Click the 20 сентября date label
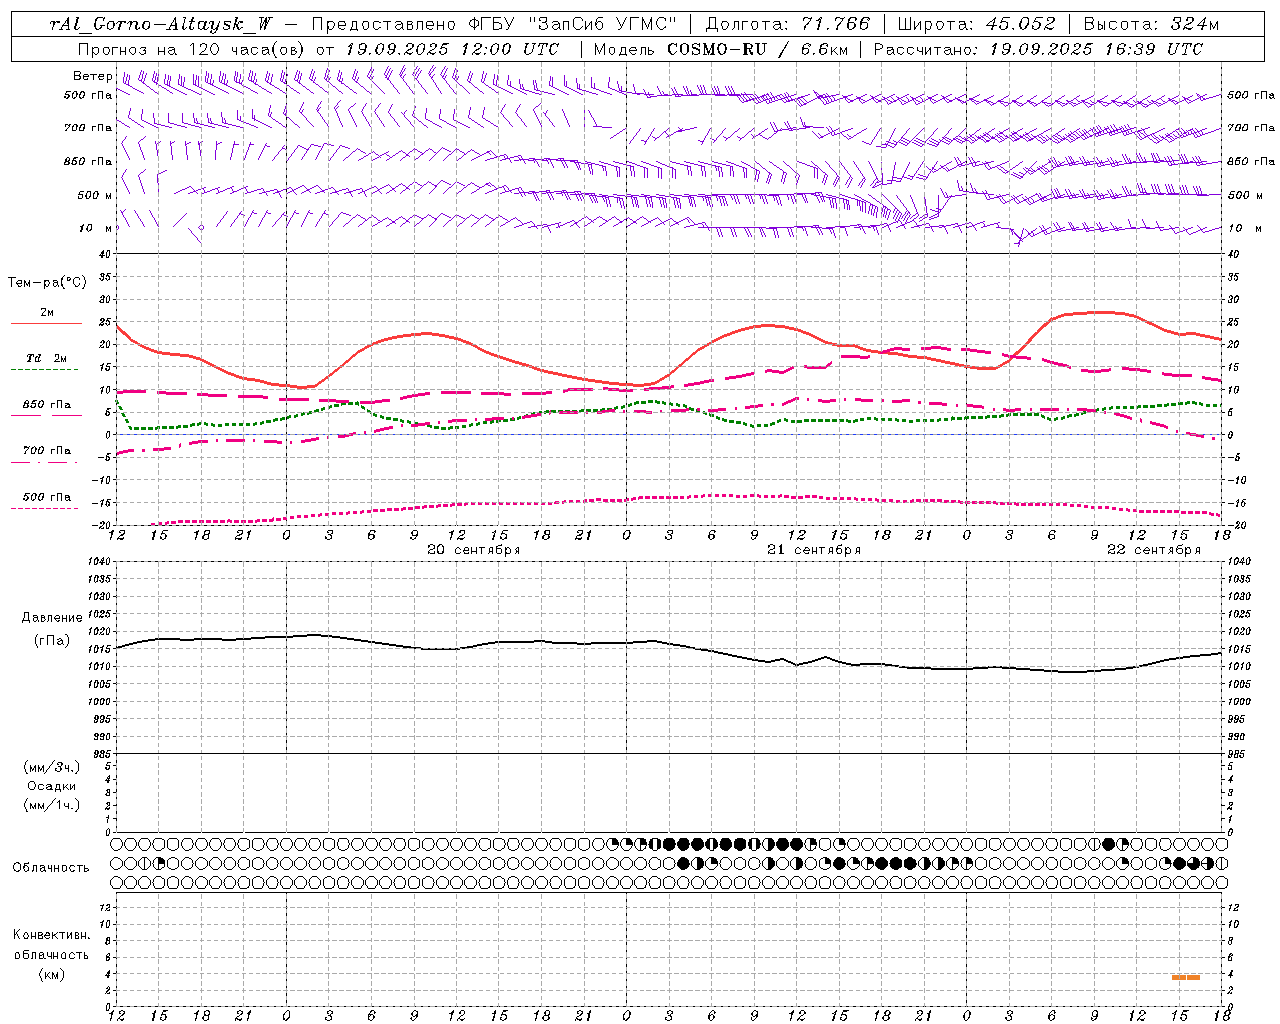 473,550
